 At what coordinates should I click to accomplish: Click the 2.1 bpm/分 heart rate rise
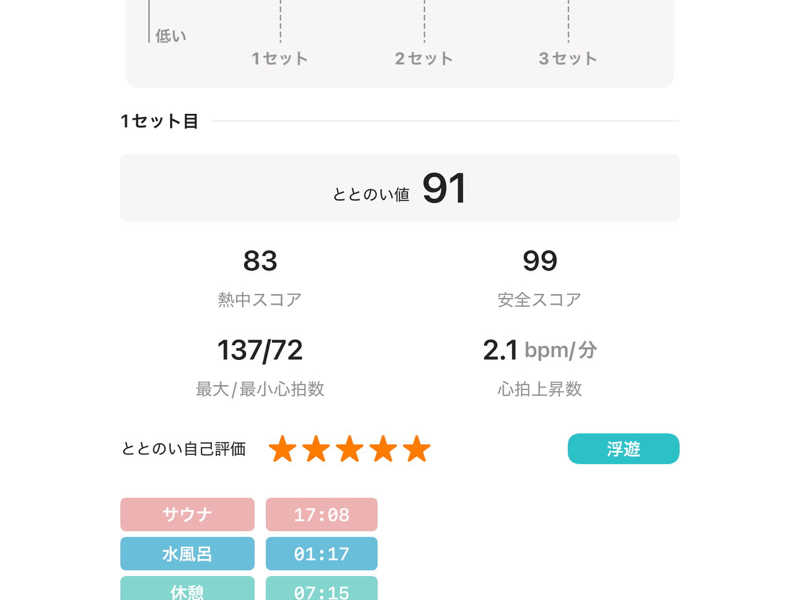click(540, 350)
